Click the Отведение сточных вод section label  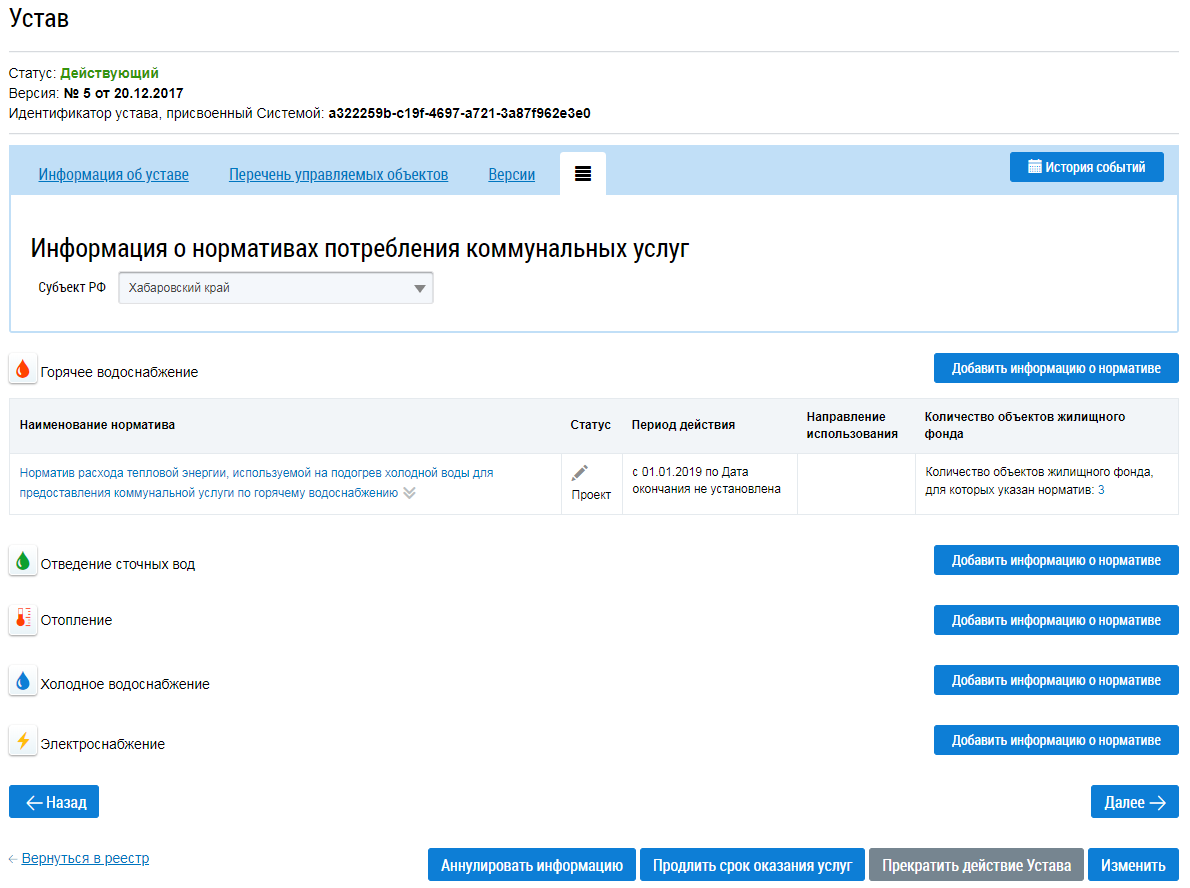(118, 564)
